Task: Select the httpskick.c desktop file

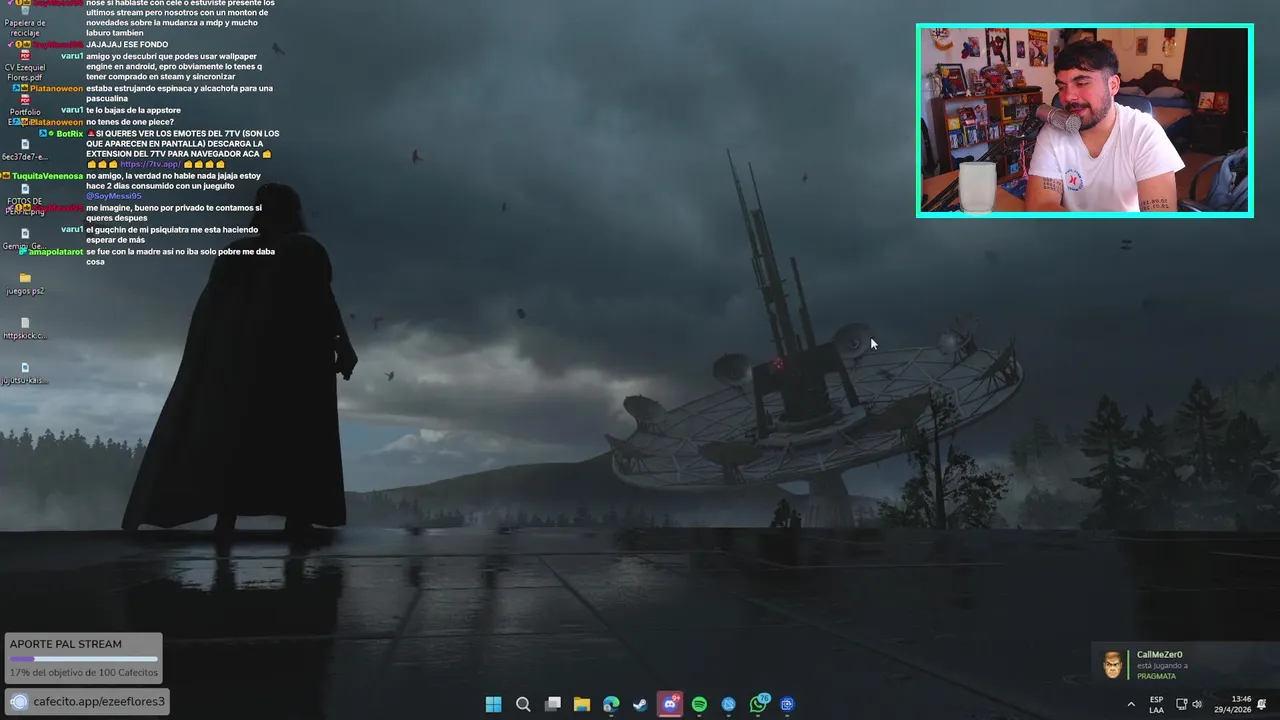Action: tap(25, 328)
